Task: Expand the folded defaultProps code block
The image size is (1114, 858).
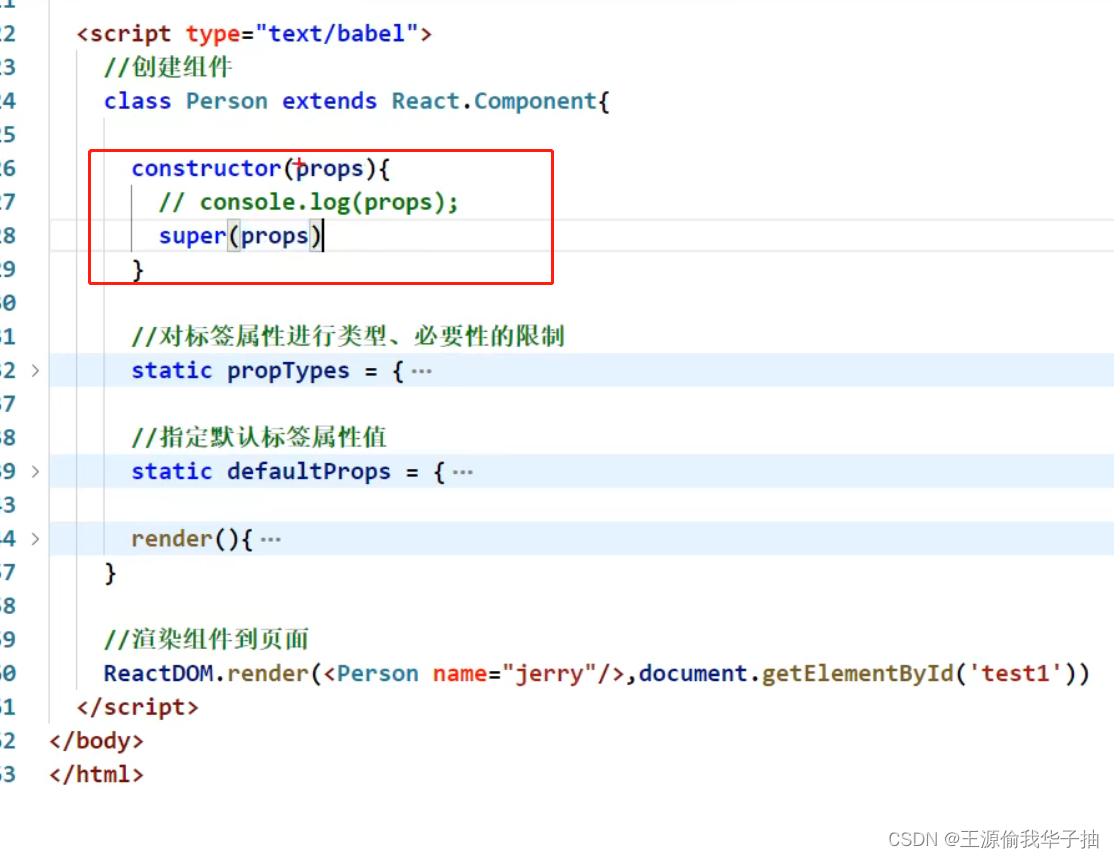Action: (x=33, y=471)
